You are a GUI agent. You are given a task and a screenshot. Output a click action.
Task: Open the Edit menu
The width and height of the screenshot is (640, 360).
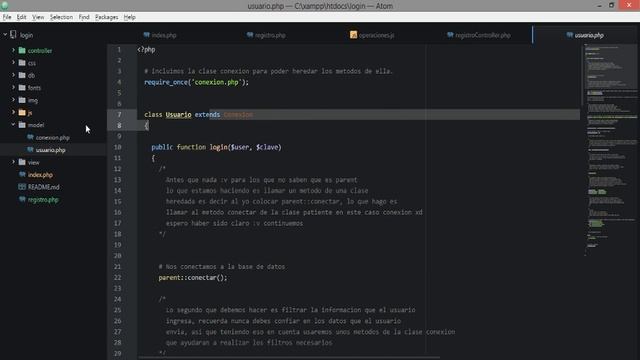[x=21, y=17]
